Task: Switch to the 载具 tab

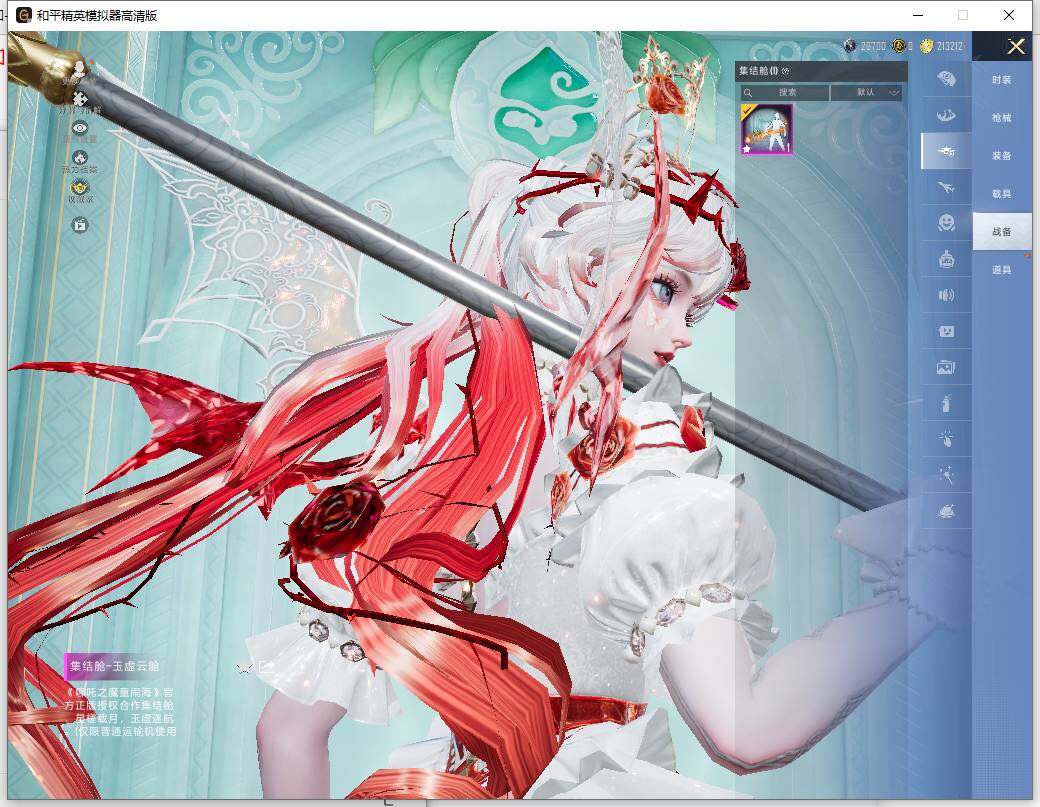Action: (x=1002, y=194)
